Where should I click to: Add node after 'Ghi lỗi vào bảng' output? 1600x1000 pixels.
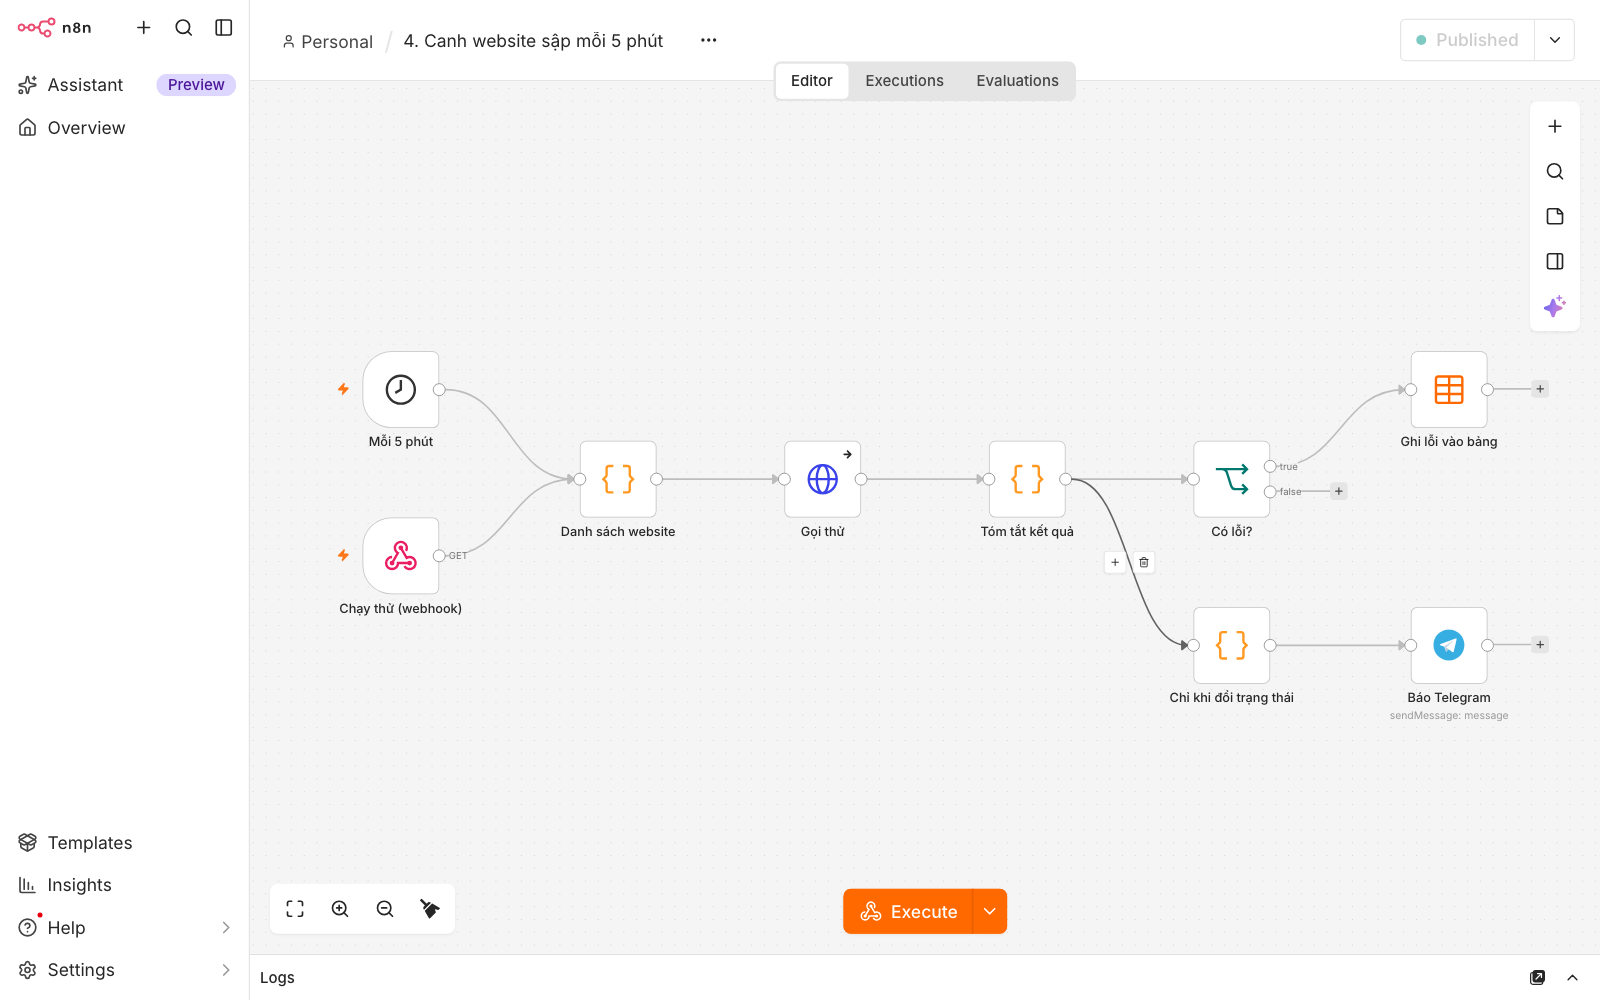pyautogui.click(x=1540, y=389)
